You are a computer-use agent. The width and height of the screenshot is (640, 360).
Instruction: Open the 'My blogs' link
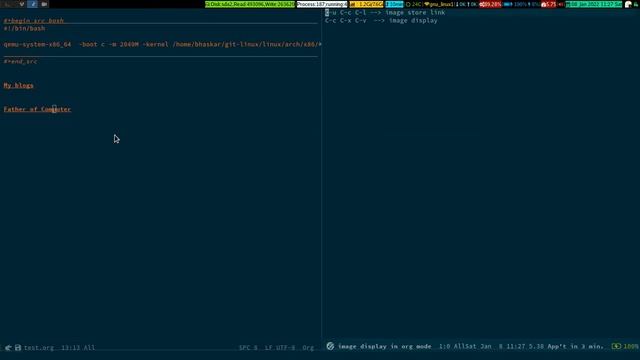pyautogui.click(x=18, y=85)
